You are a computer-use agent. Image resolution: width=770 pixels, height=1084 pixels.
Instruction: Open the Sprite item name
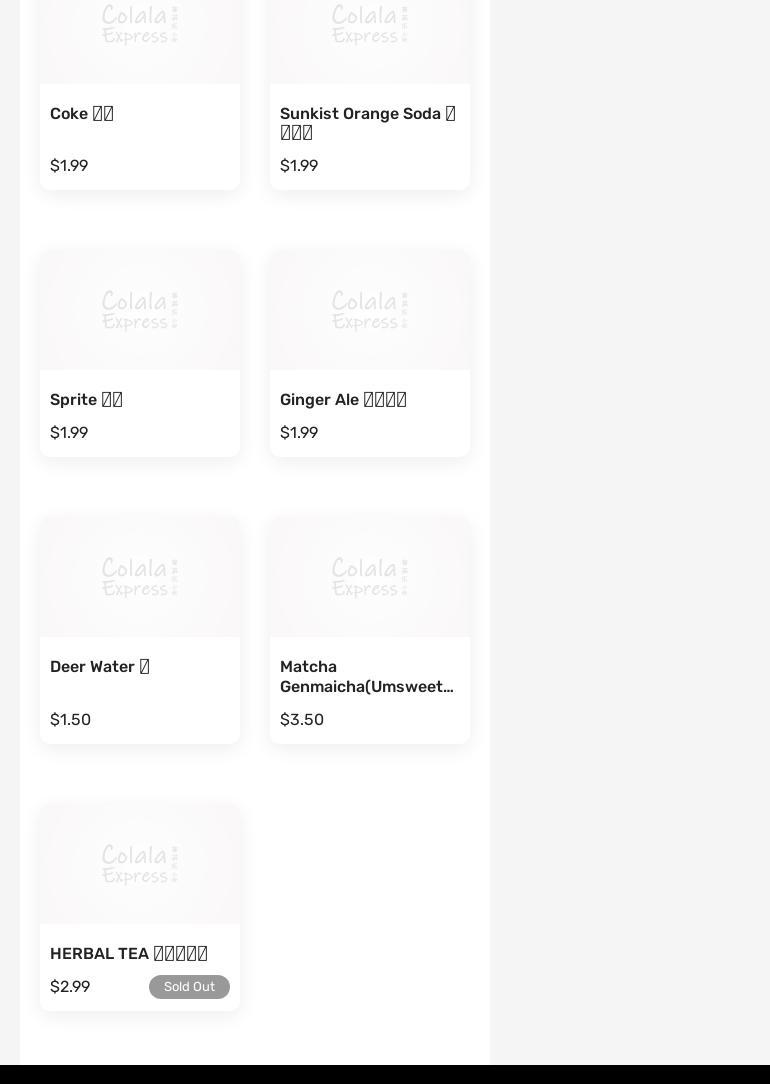tap(86, 400)
